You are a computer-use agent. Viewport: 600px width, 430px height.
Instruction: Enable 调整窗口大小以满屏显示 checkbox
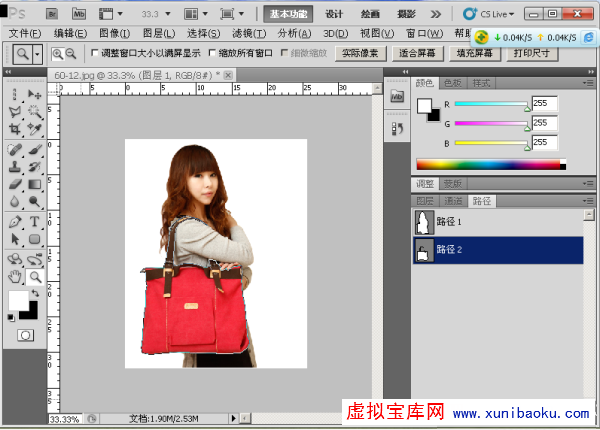pos(95,53)
